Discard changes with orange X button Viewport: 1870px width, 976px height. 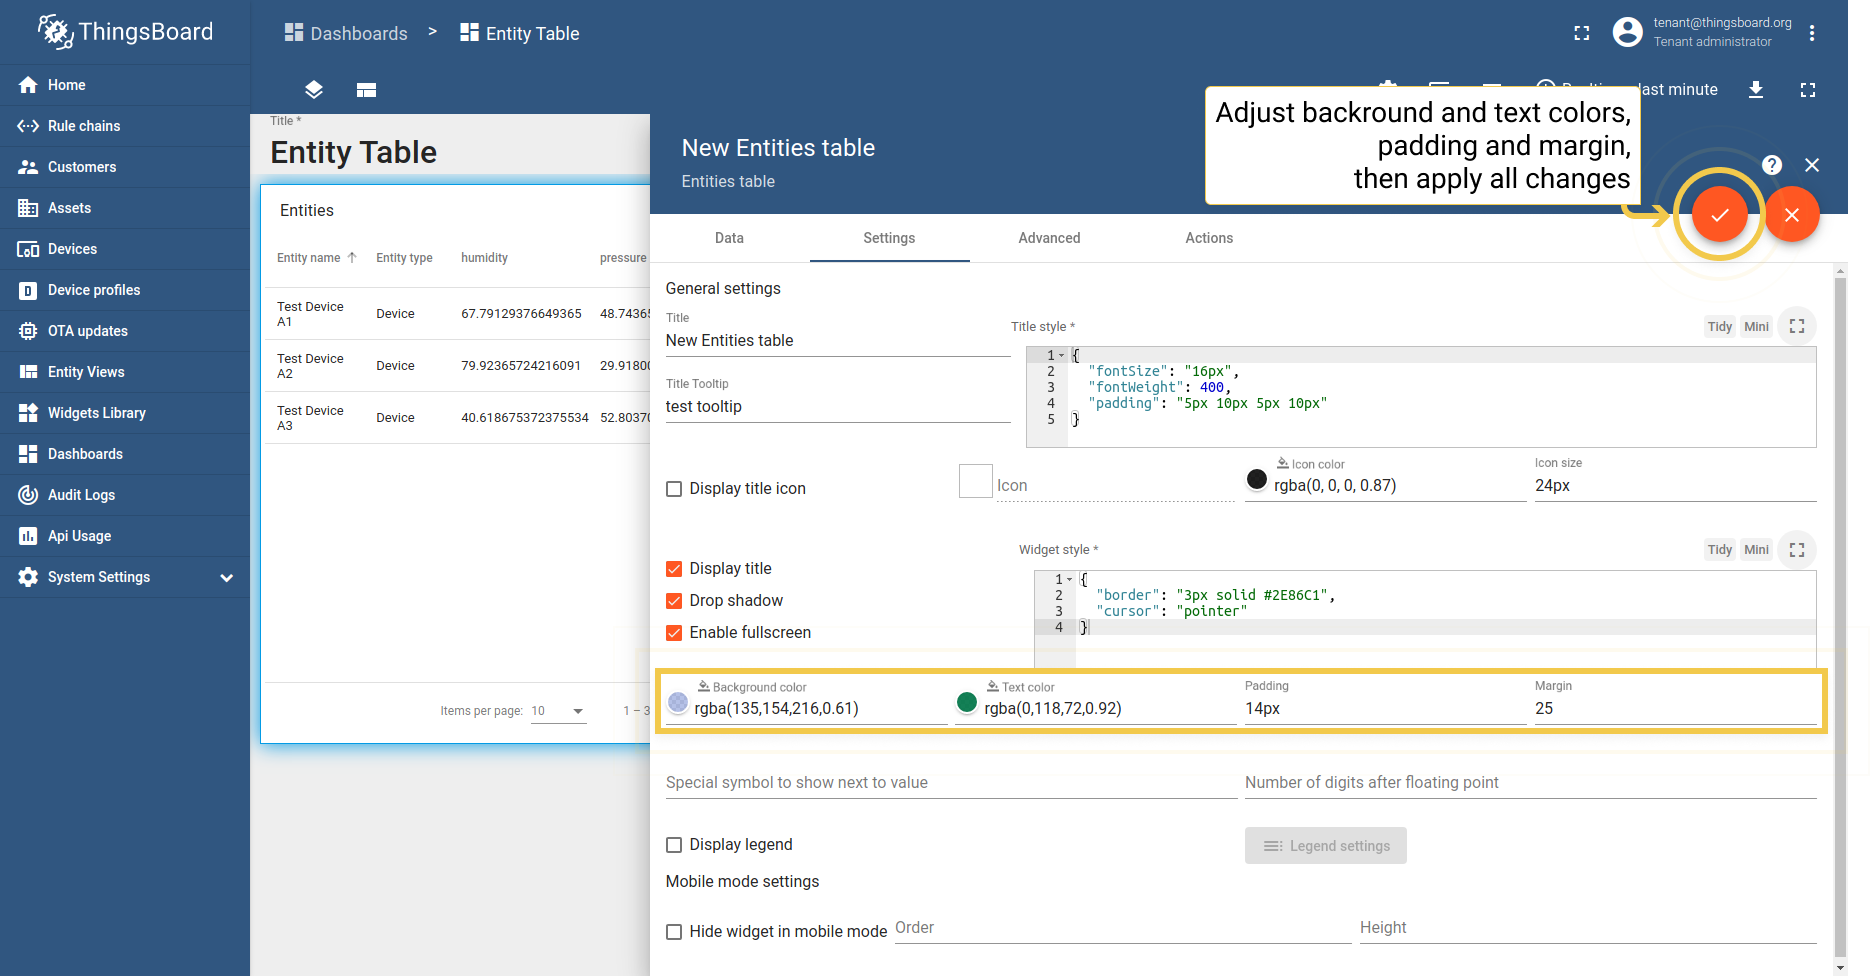pos(1791,214)
